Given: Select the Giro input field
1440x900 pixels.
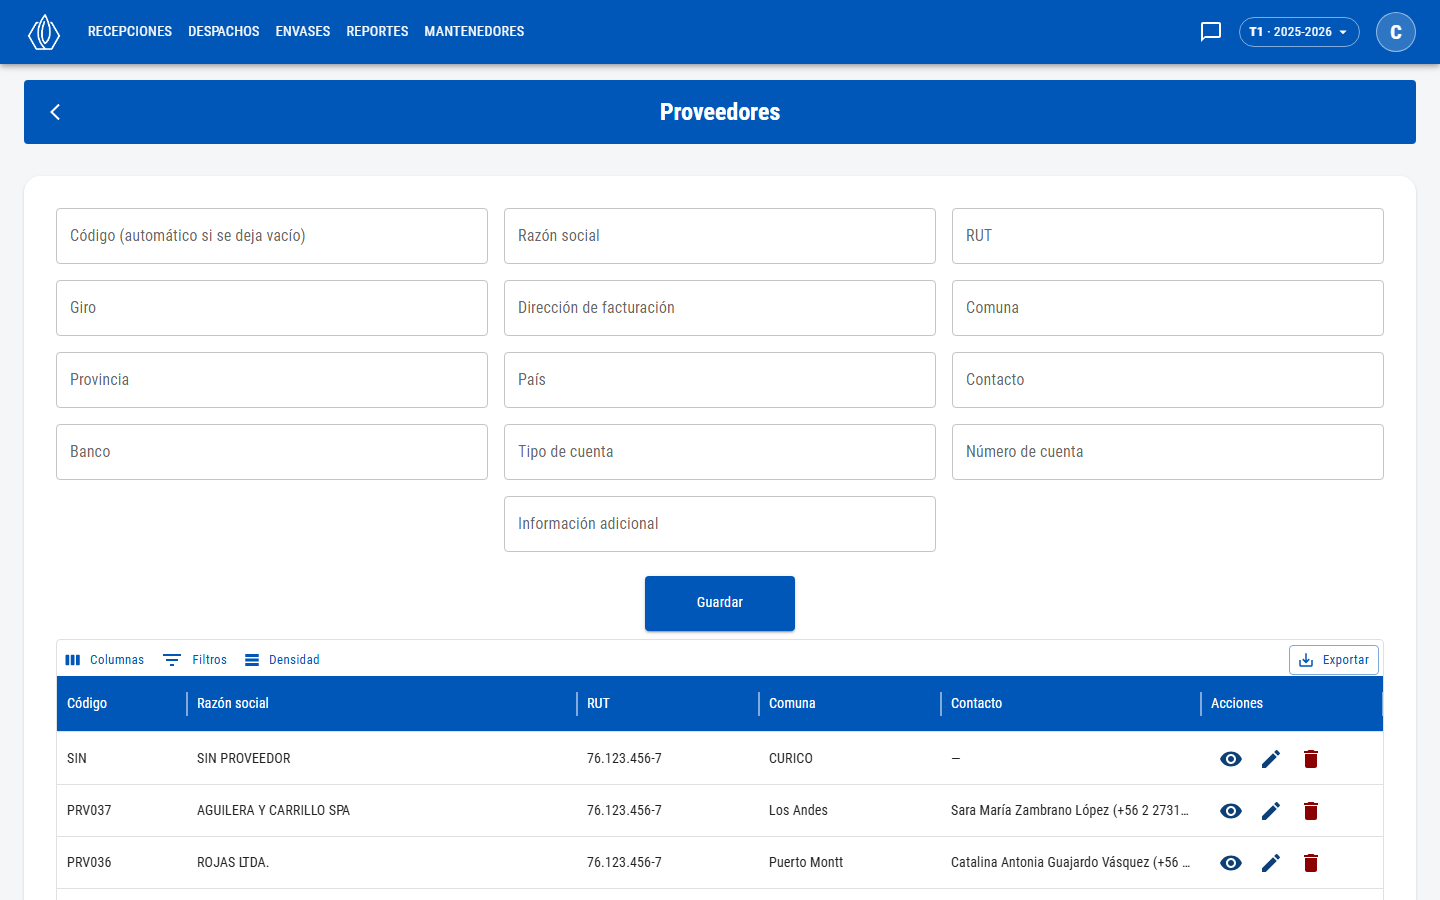Looking at the screenshot, I should pos(272,308).
